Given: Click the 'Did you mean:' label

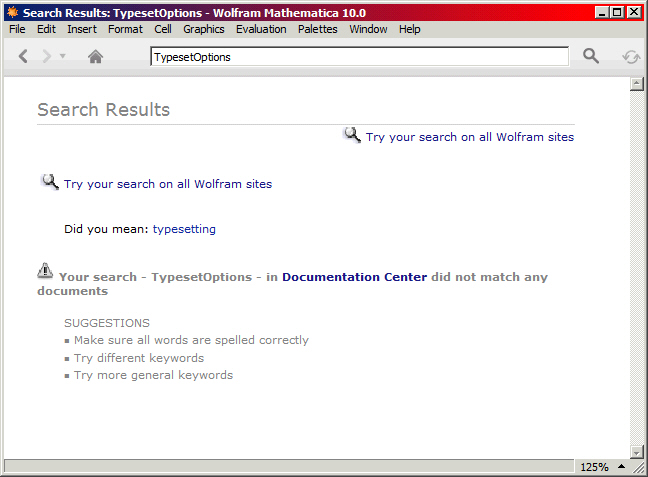Looking at the screenshot, I should click(106, 229).
